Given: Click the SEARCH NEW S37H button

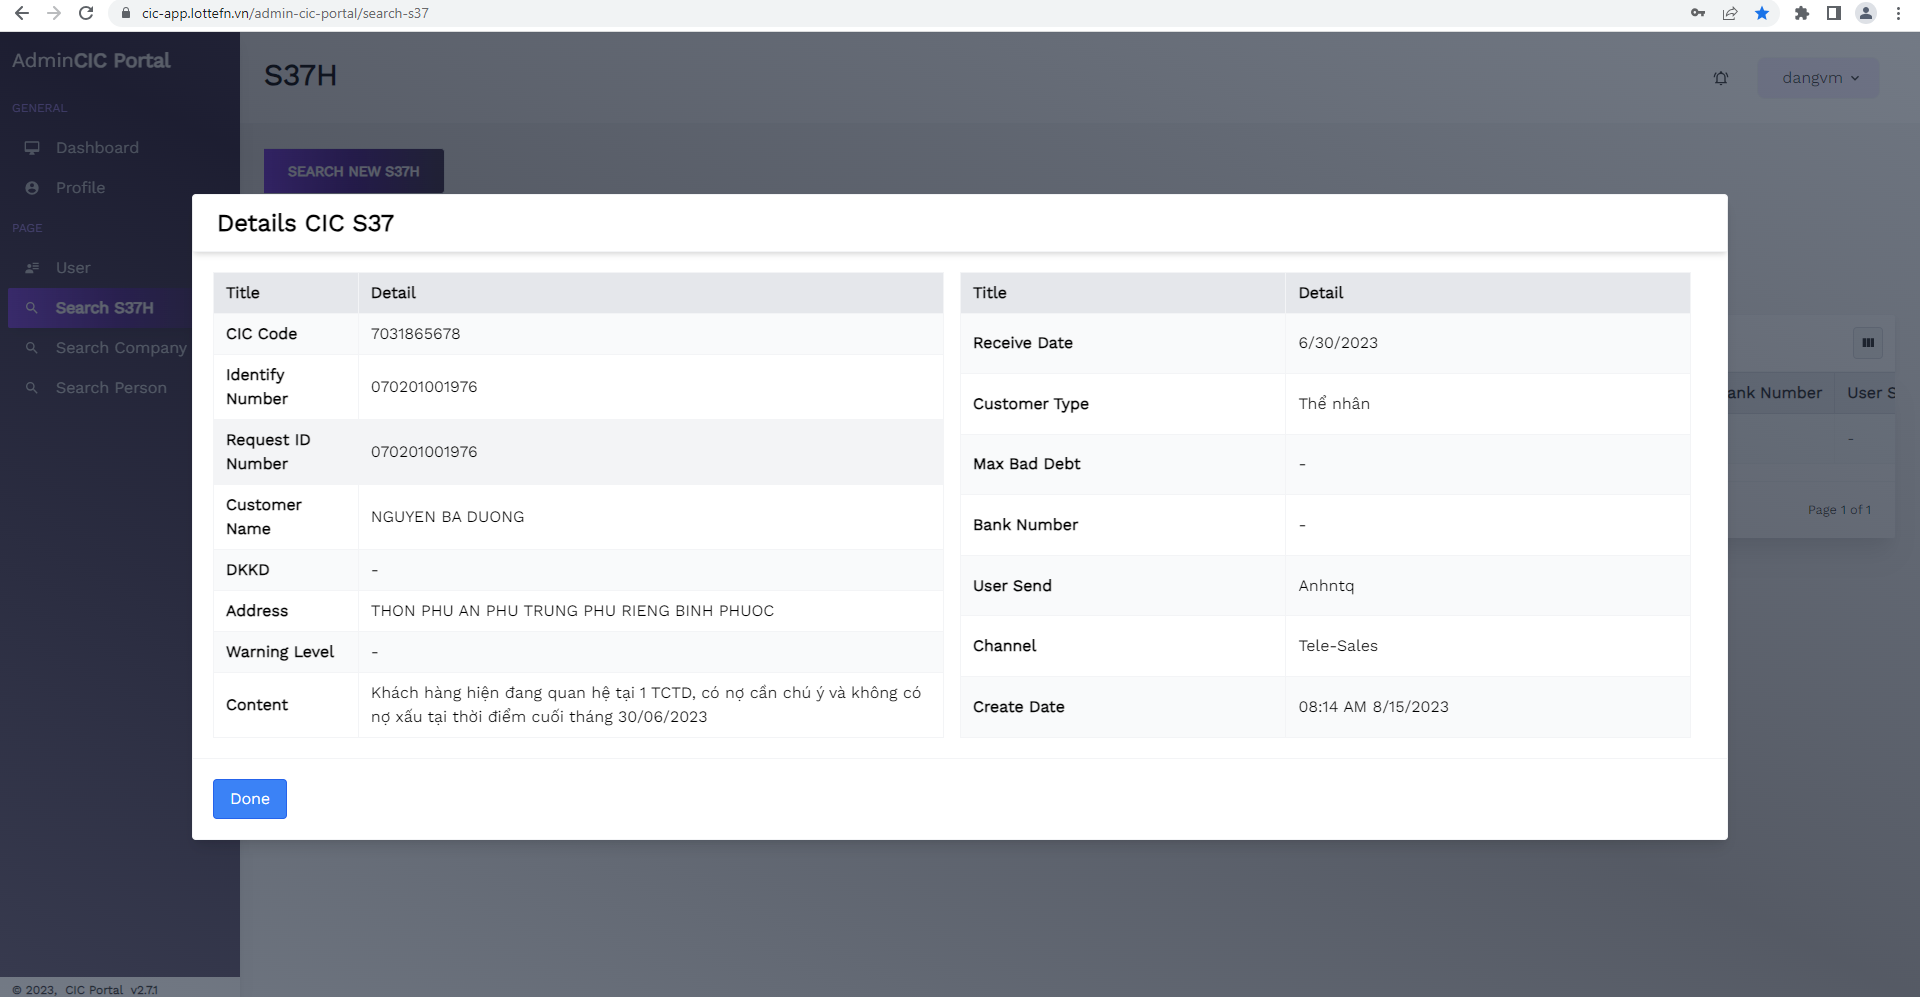Looking at the screenshot, I should click(353, 171).
